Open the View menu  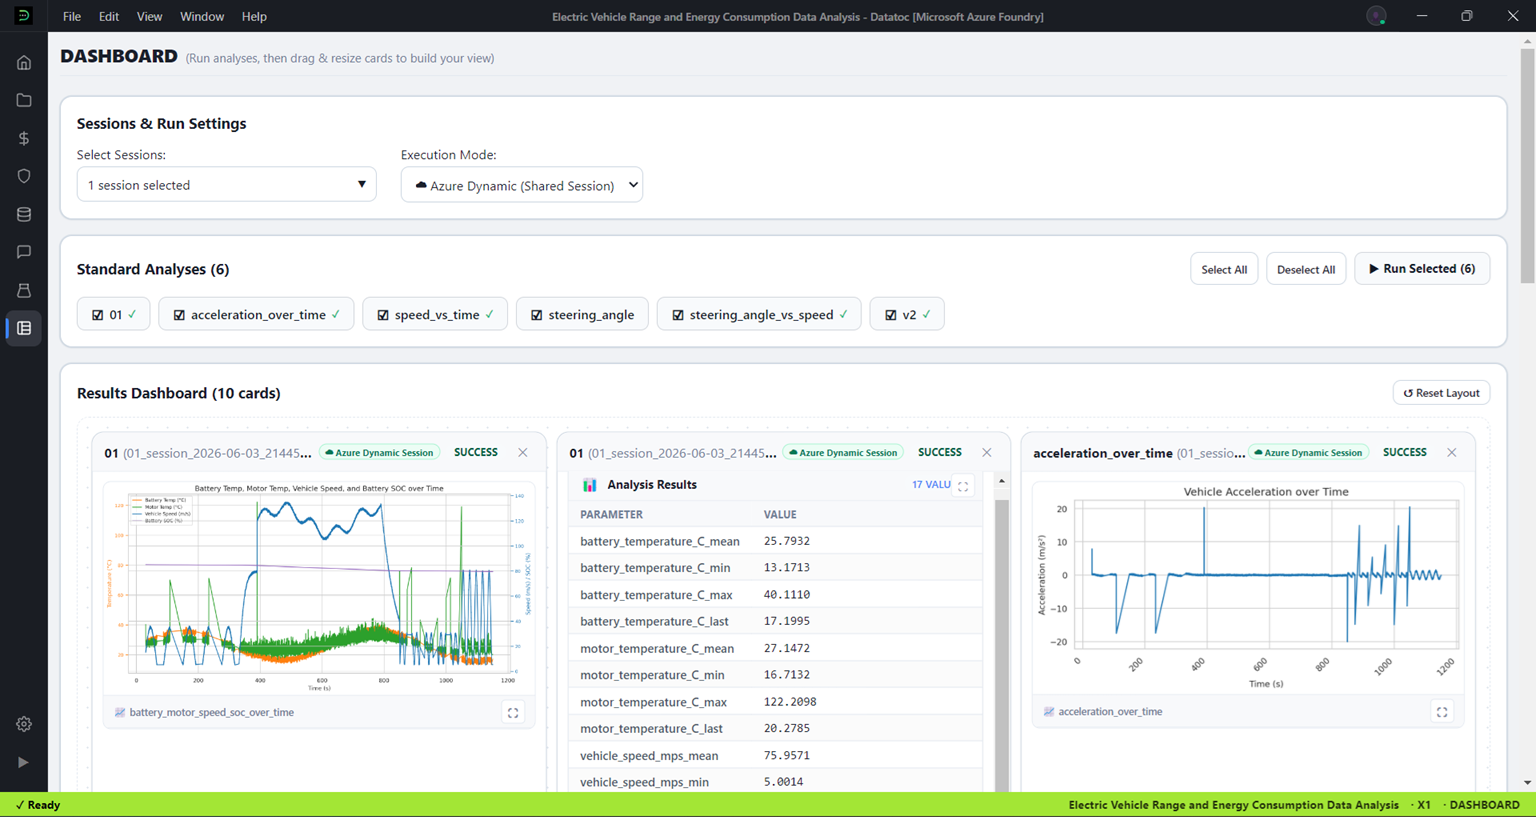coord(149,16)
